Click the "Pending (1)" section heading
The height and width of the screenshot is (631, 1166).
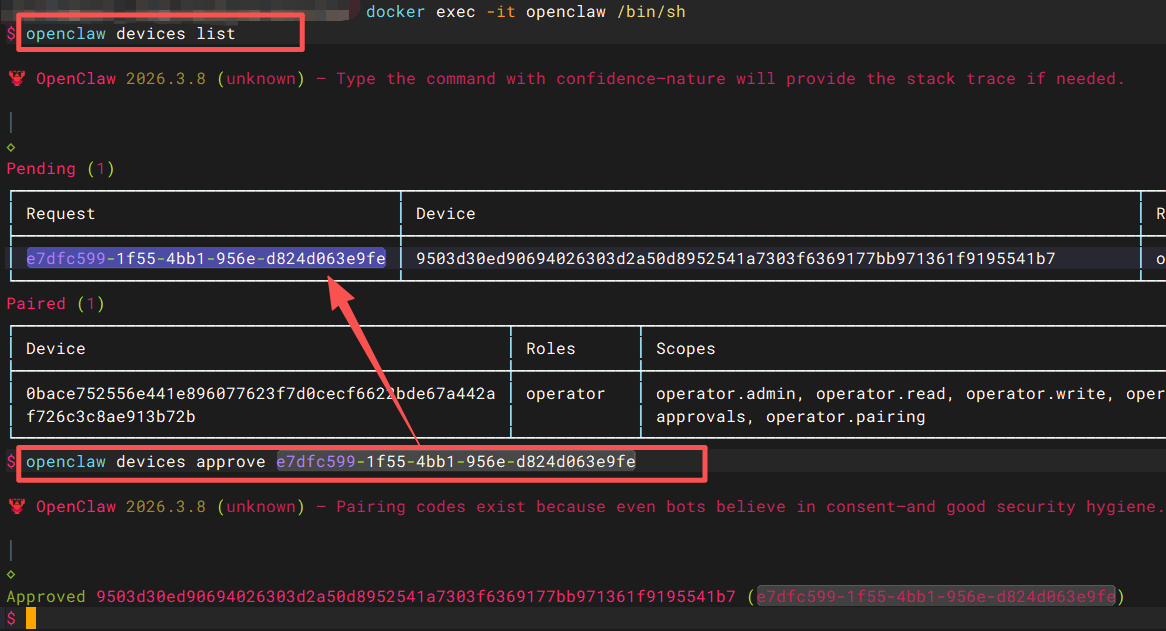pos(61,169)
